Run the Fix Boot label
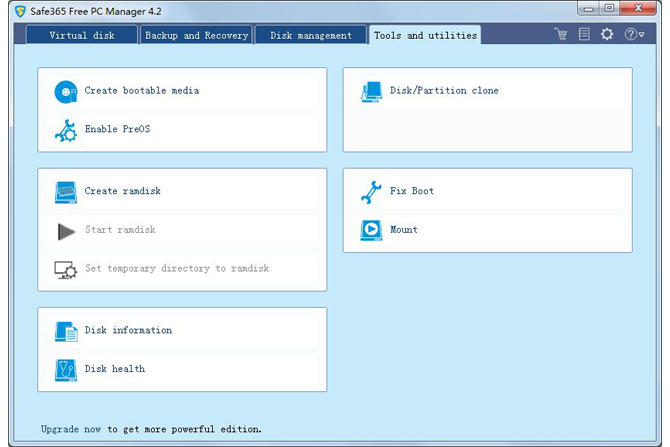The image size is (670, 447). pos(411,191)
